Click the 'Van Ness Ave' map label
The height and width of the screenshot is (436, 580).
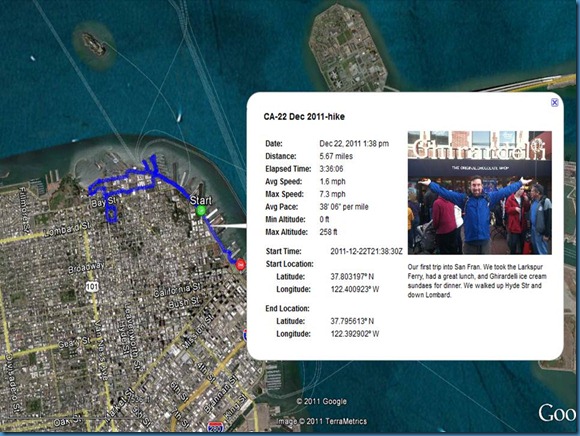coord(101,352)
